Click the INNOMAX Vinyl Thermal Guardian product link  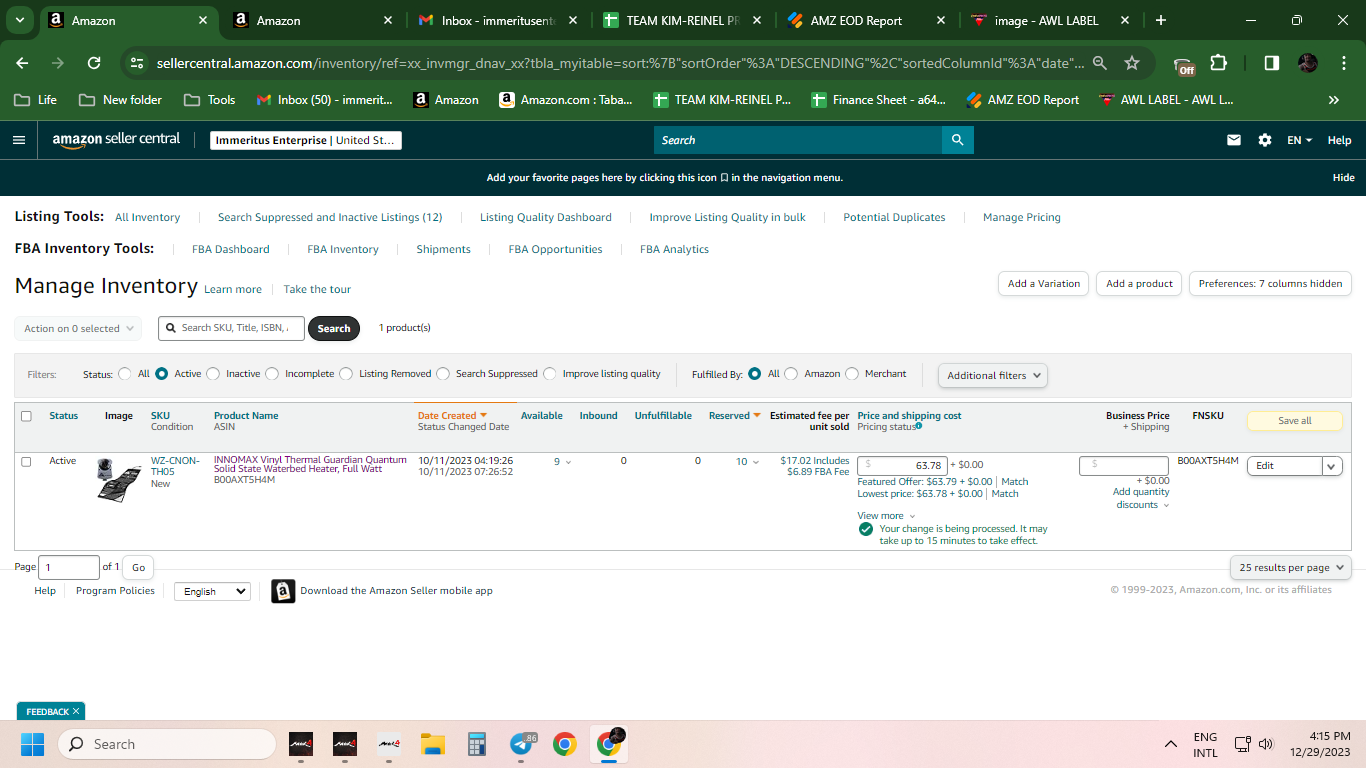coord(310,464)
